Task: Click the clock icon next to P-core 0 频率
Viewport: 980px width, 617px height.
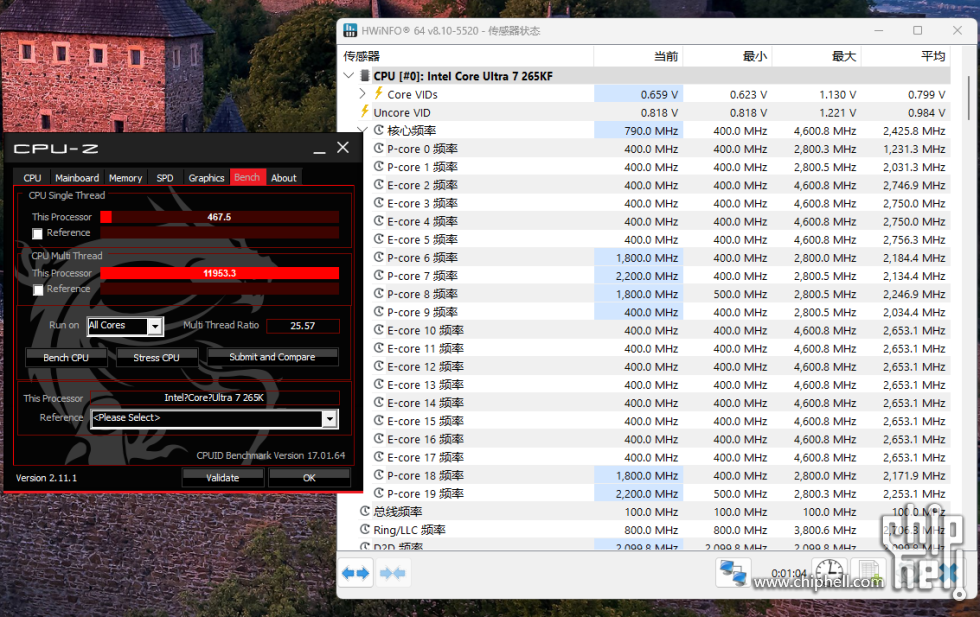Action: pyautogui.click(x=379, y=148)
